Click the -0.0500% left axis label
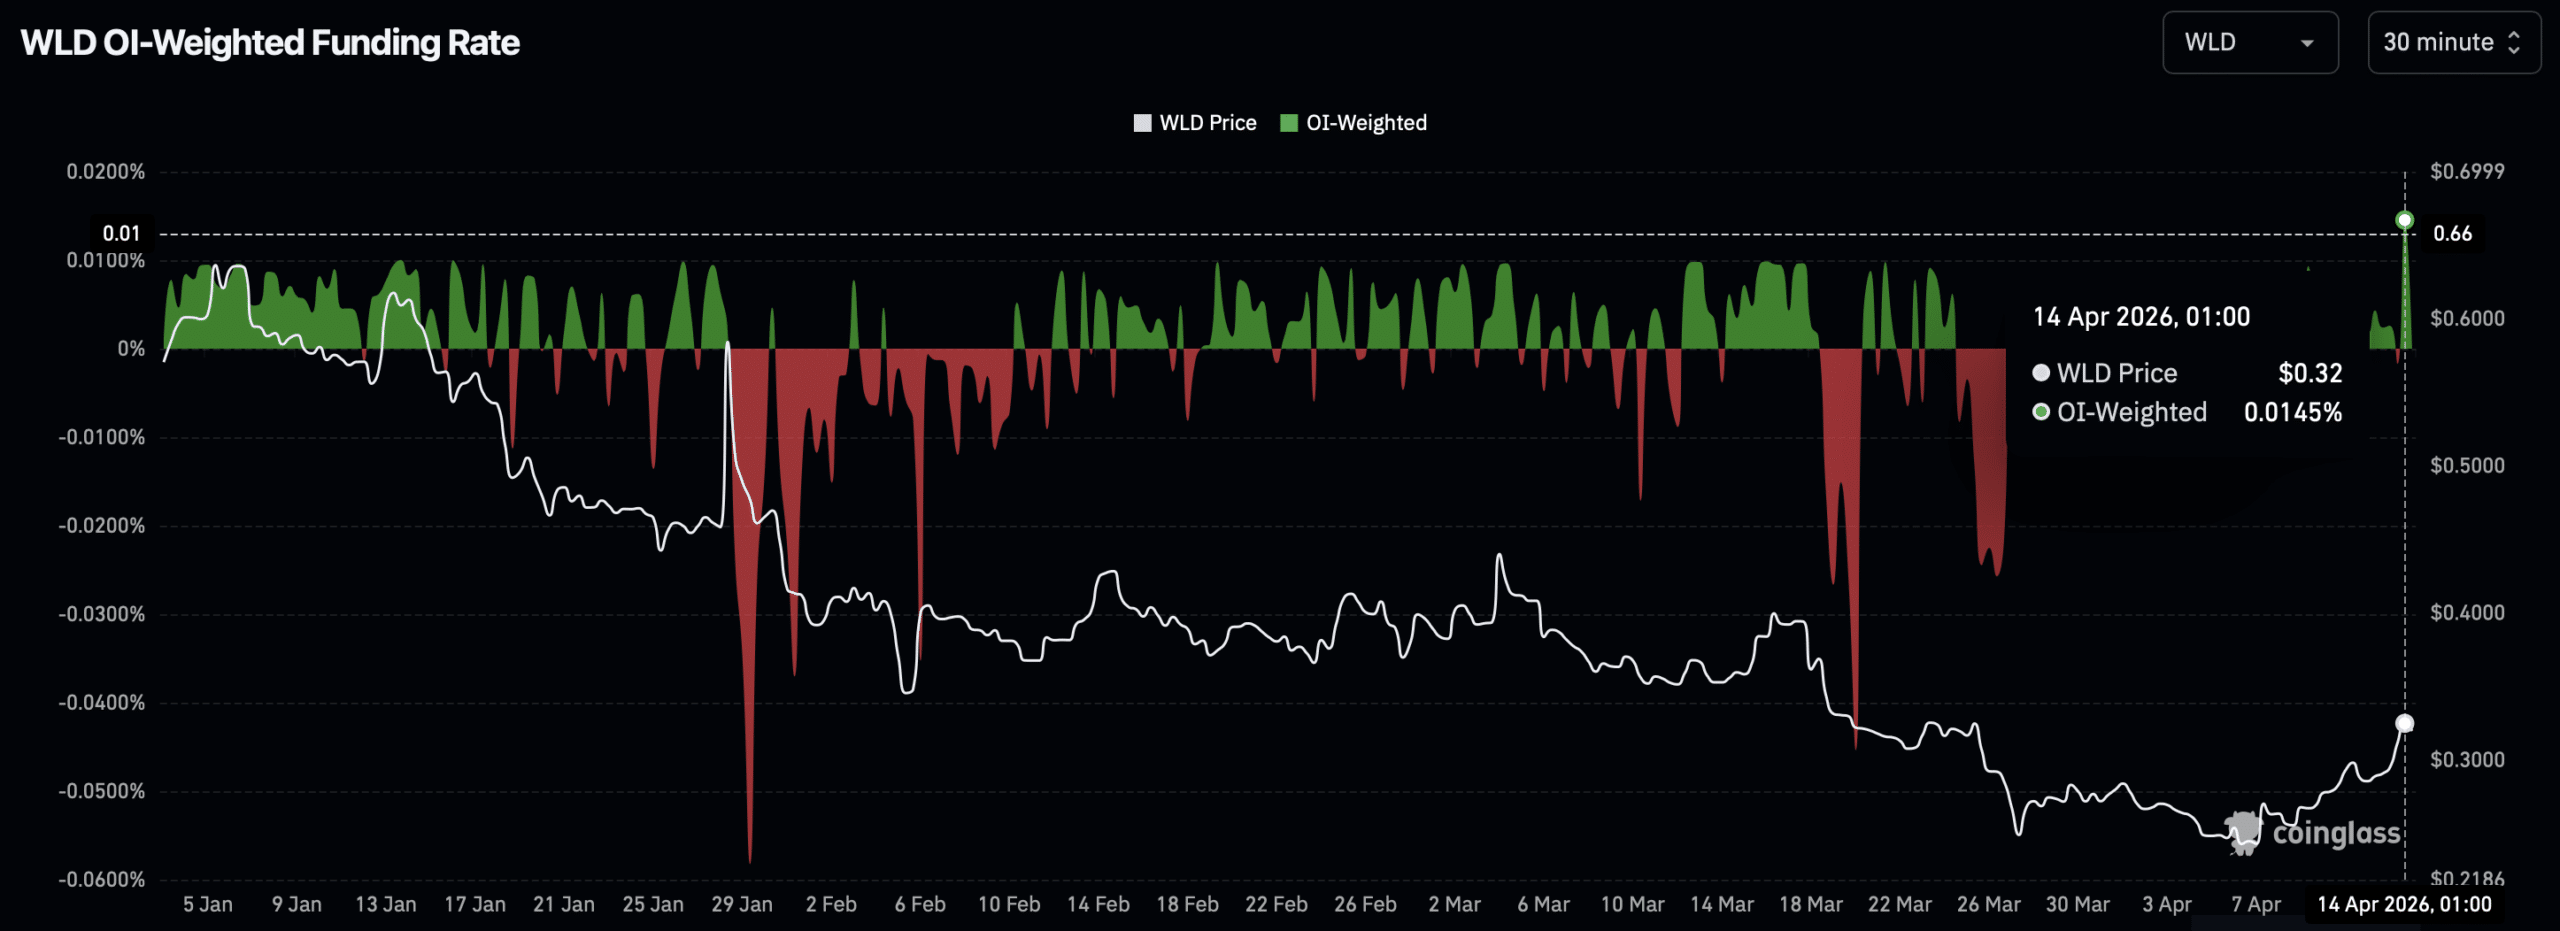 pos(102,791)
